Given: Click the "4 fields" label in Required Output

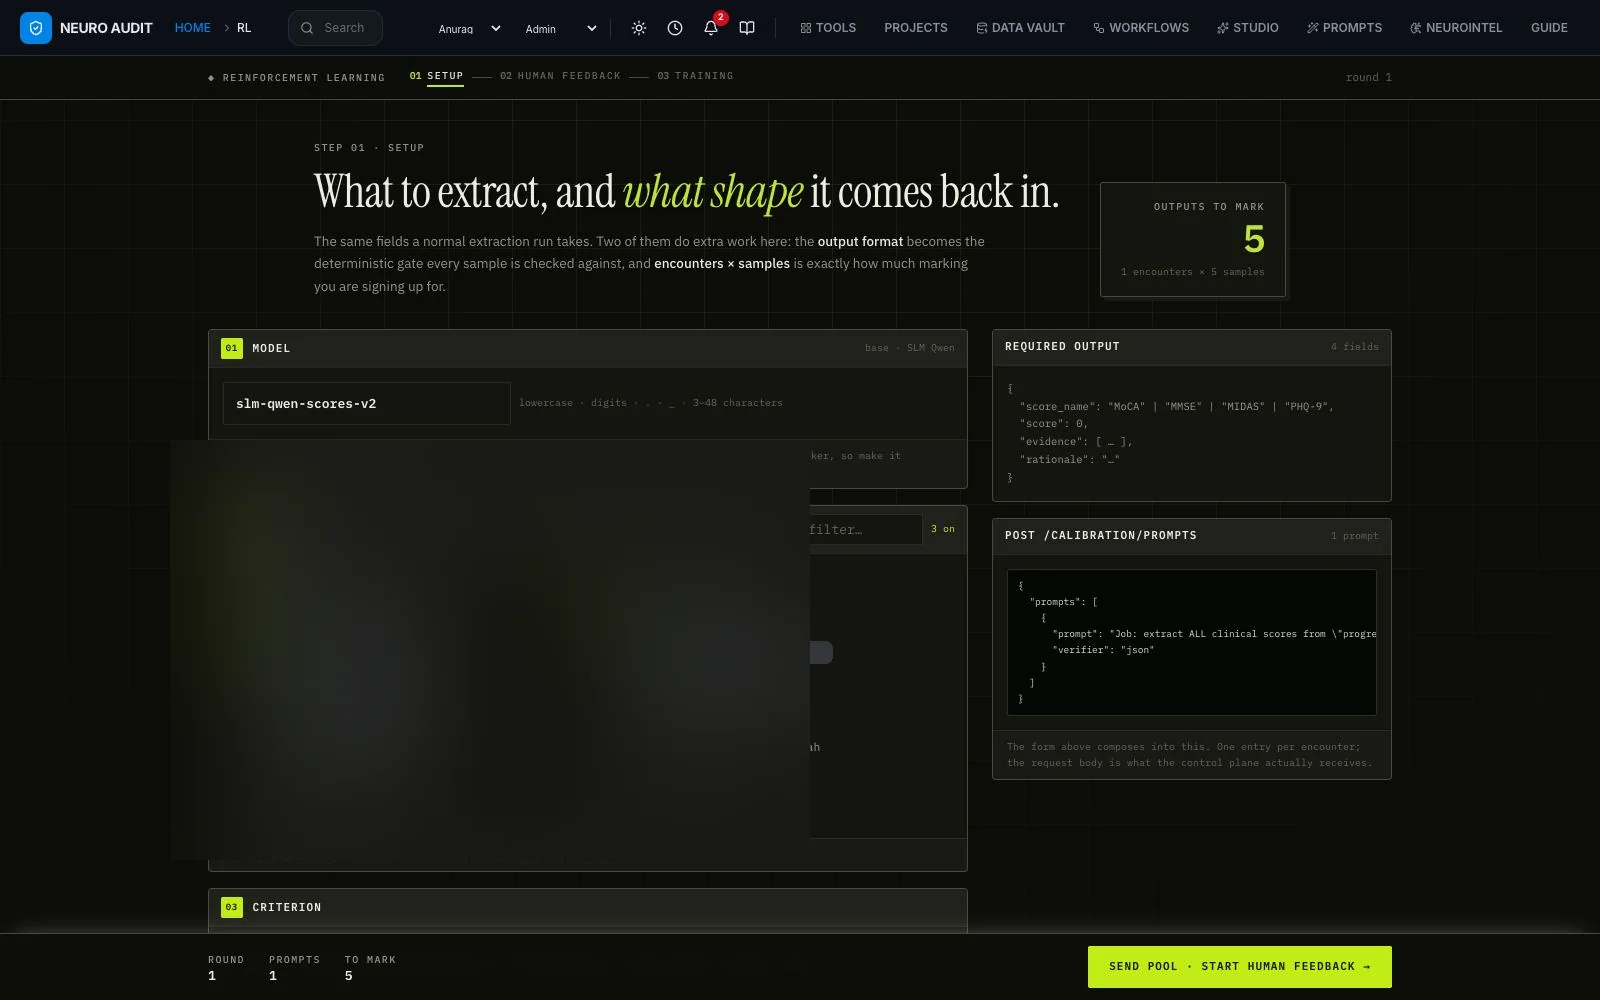Looking at the screenshot, I should (x=1355, y=347).
